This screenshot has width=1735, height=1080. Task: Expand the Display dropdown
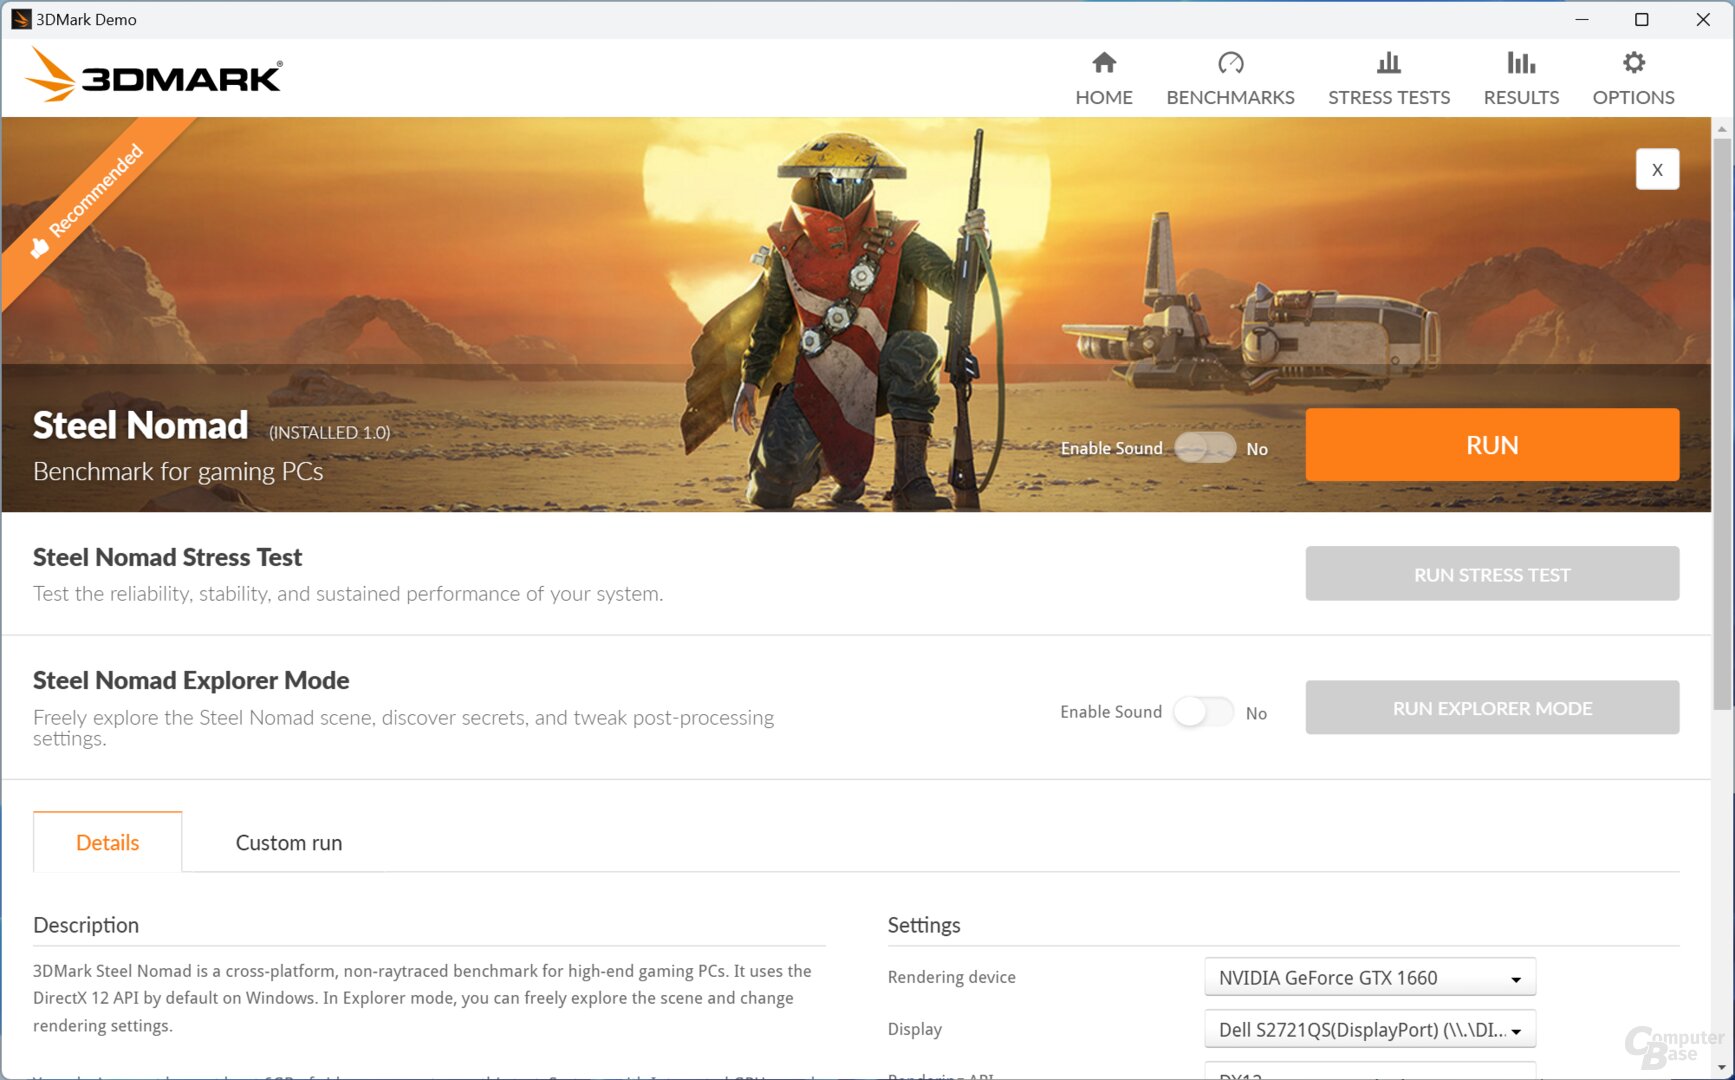click(1370, 1029)
